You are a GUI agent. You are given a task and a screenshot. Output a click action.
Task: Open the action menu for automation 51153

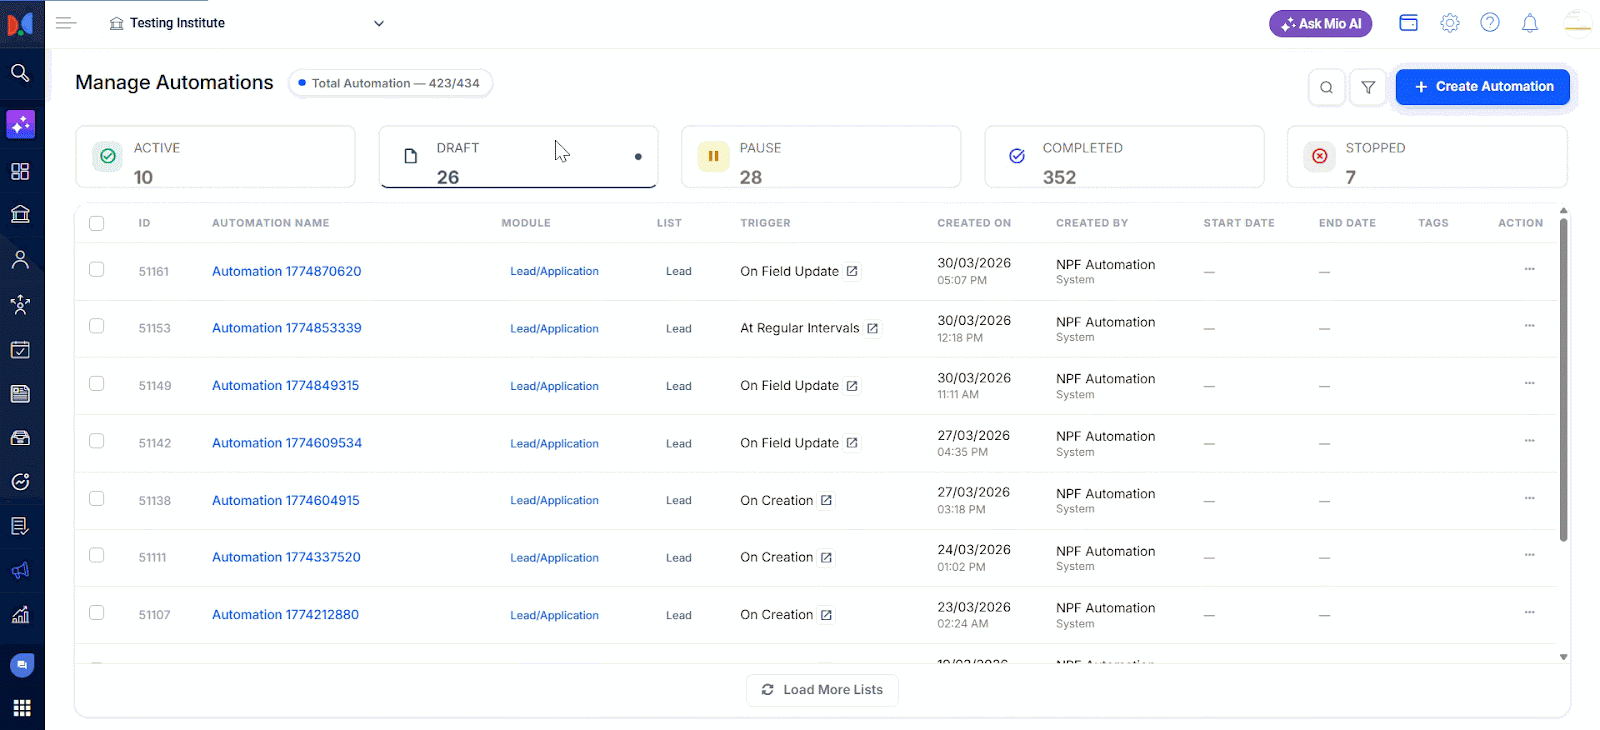point(1528,326)
